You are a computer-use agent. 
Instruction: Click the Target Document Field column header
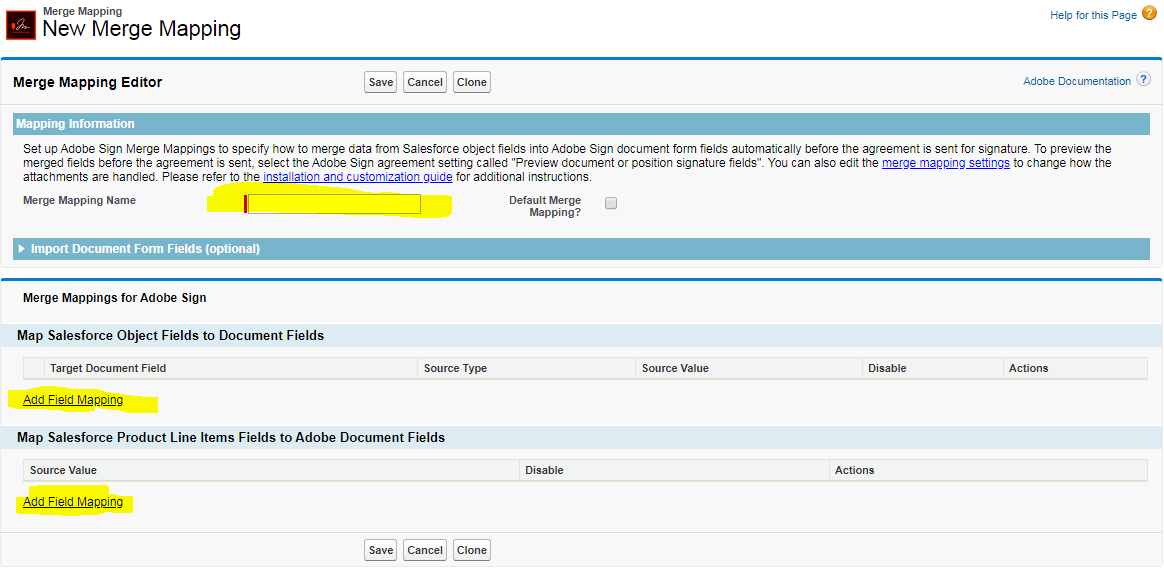tap(108, 368)
